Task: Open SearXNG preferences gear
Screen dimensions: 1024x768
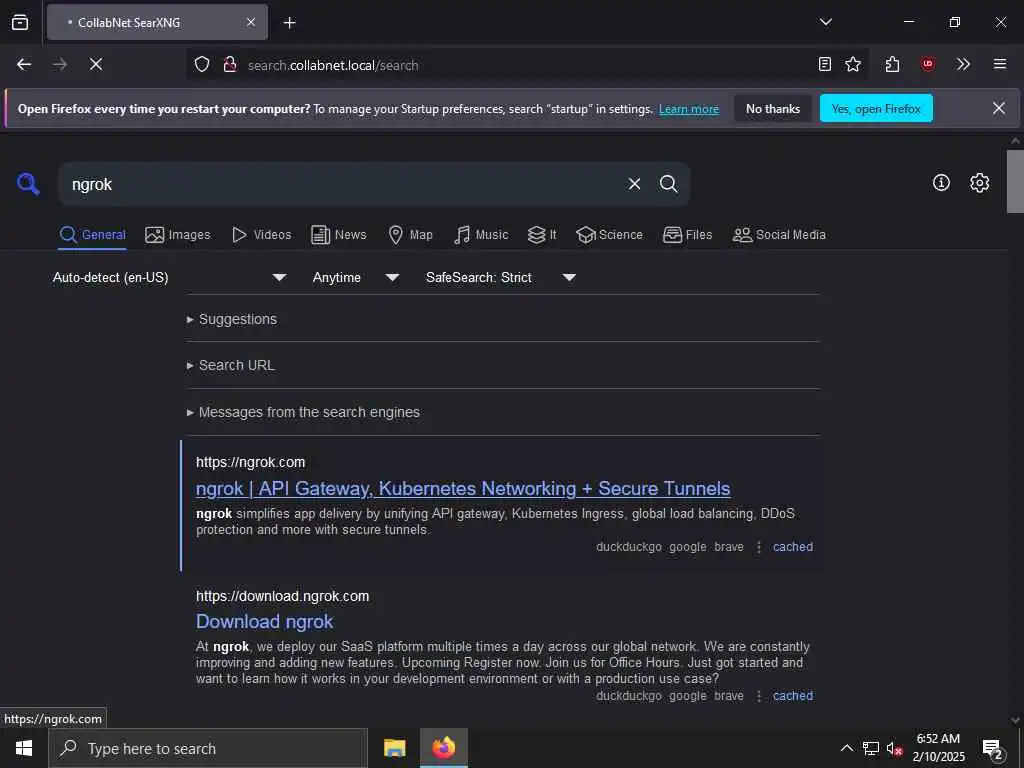Action: tap(980, 183)
